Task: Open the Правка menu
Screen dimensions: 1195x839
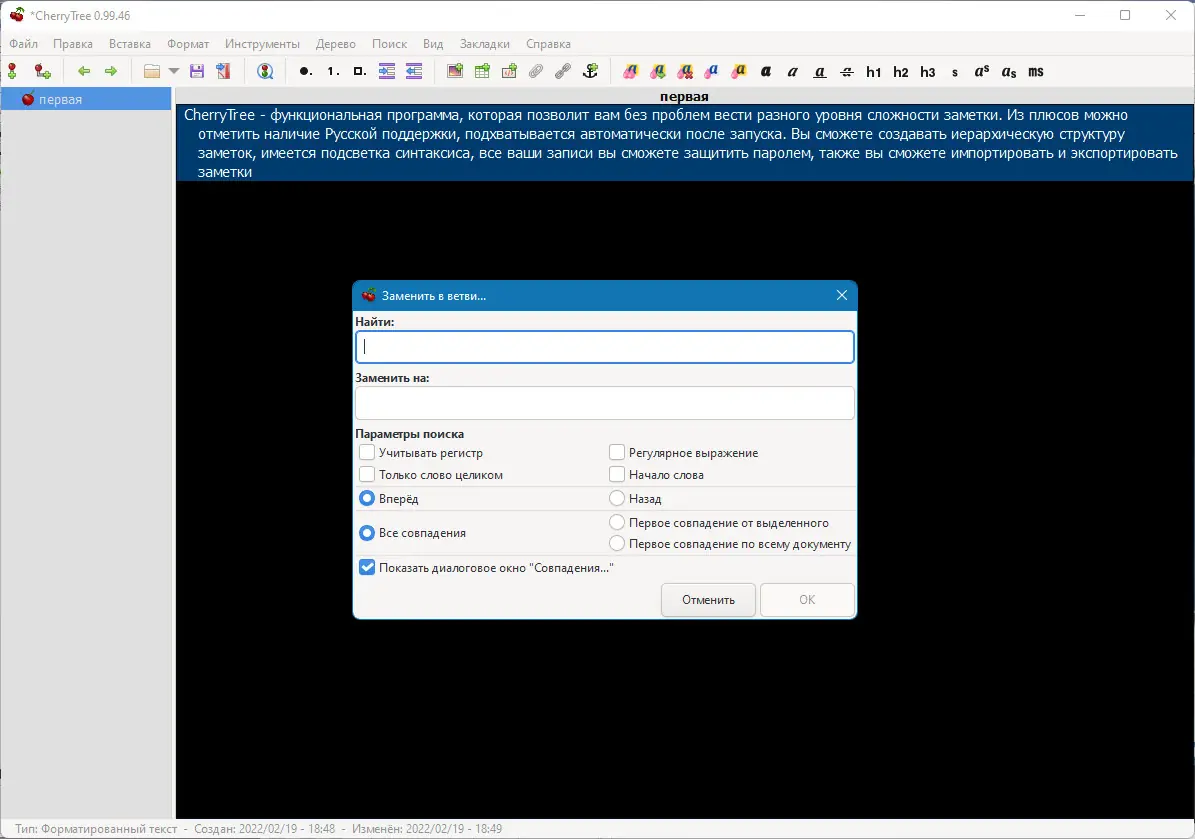Action: (x=73, y=43)
